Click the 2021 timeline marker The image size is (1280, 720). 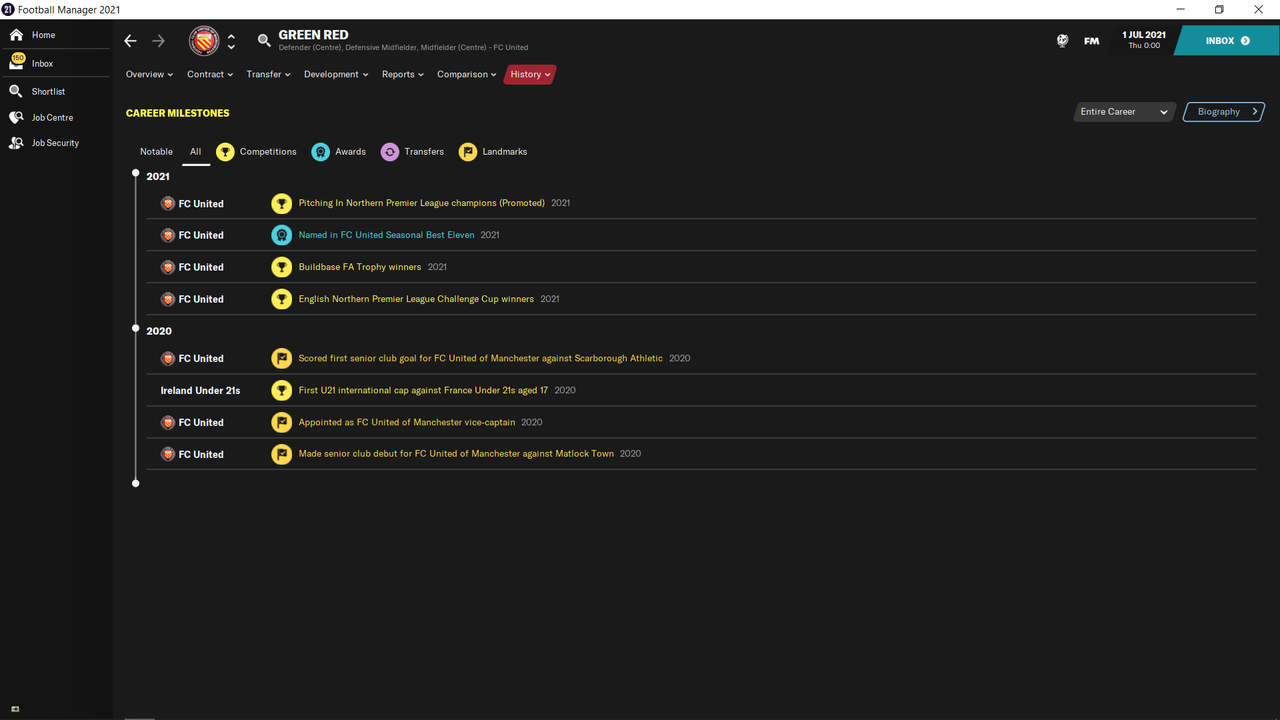tap(136, 173)
